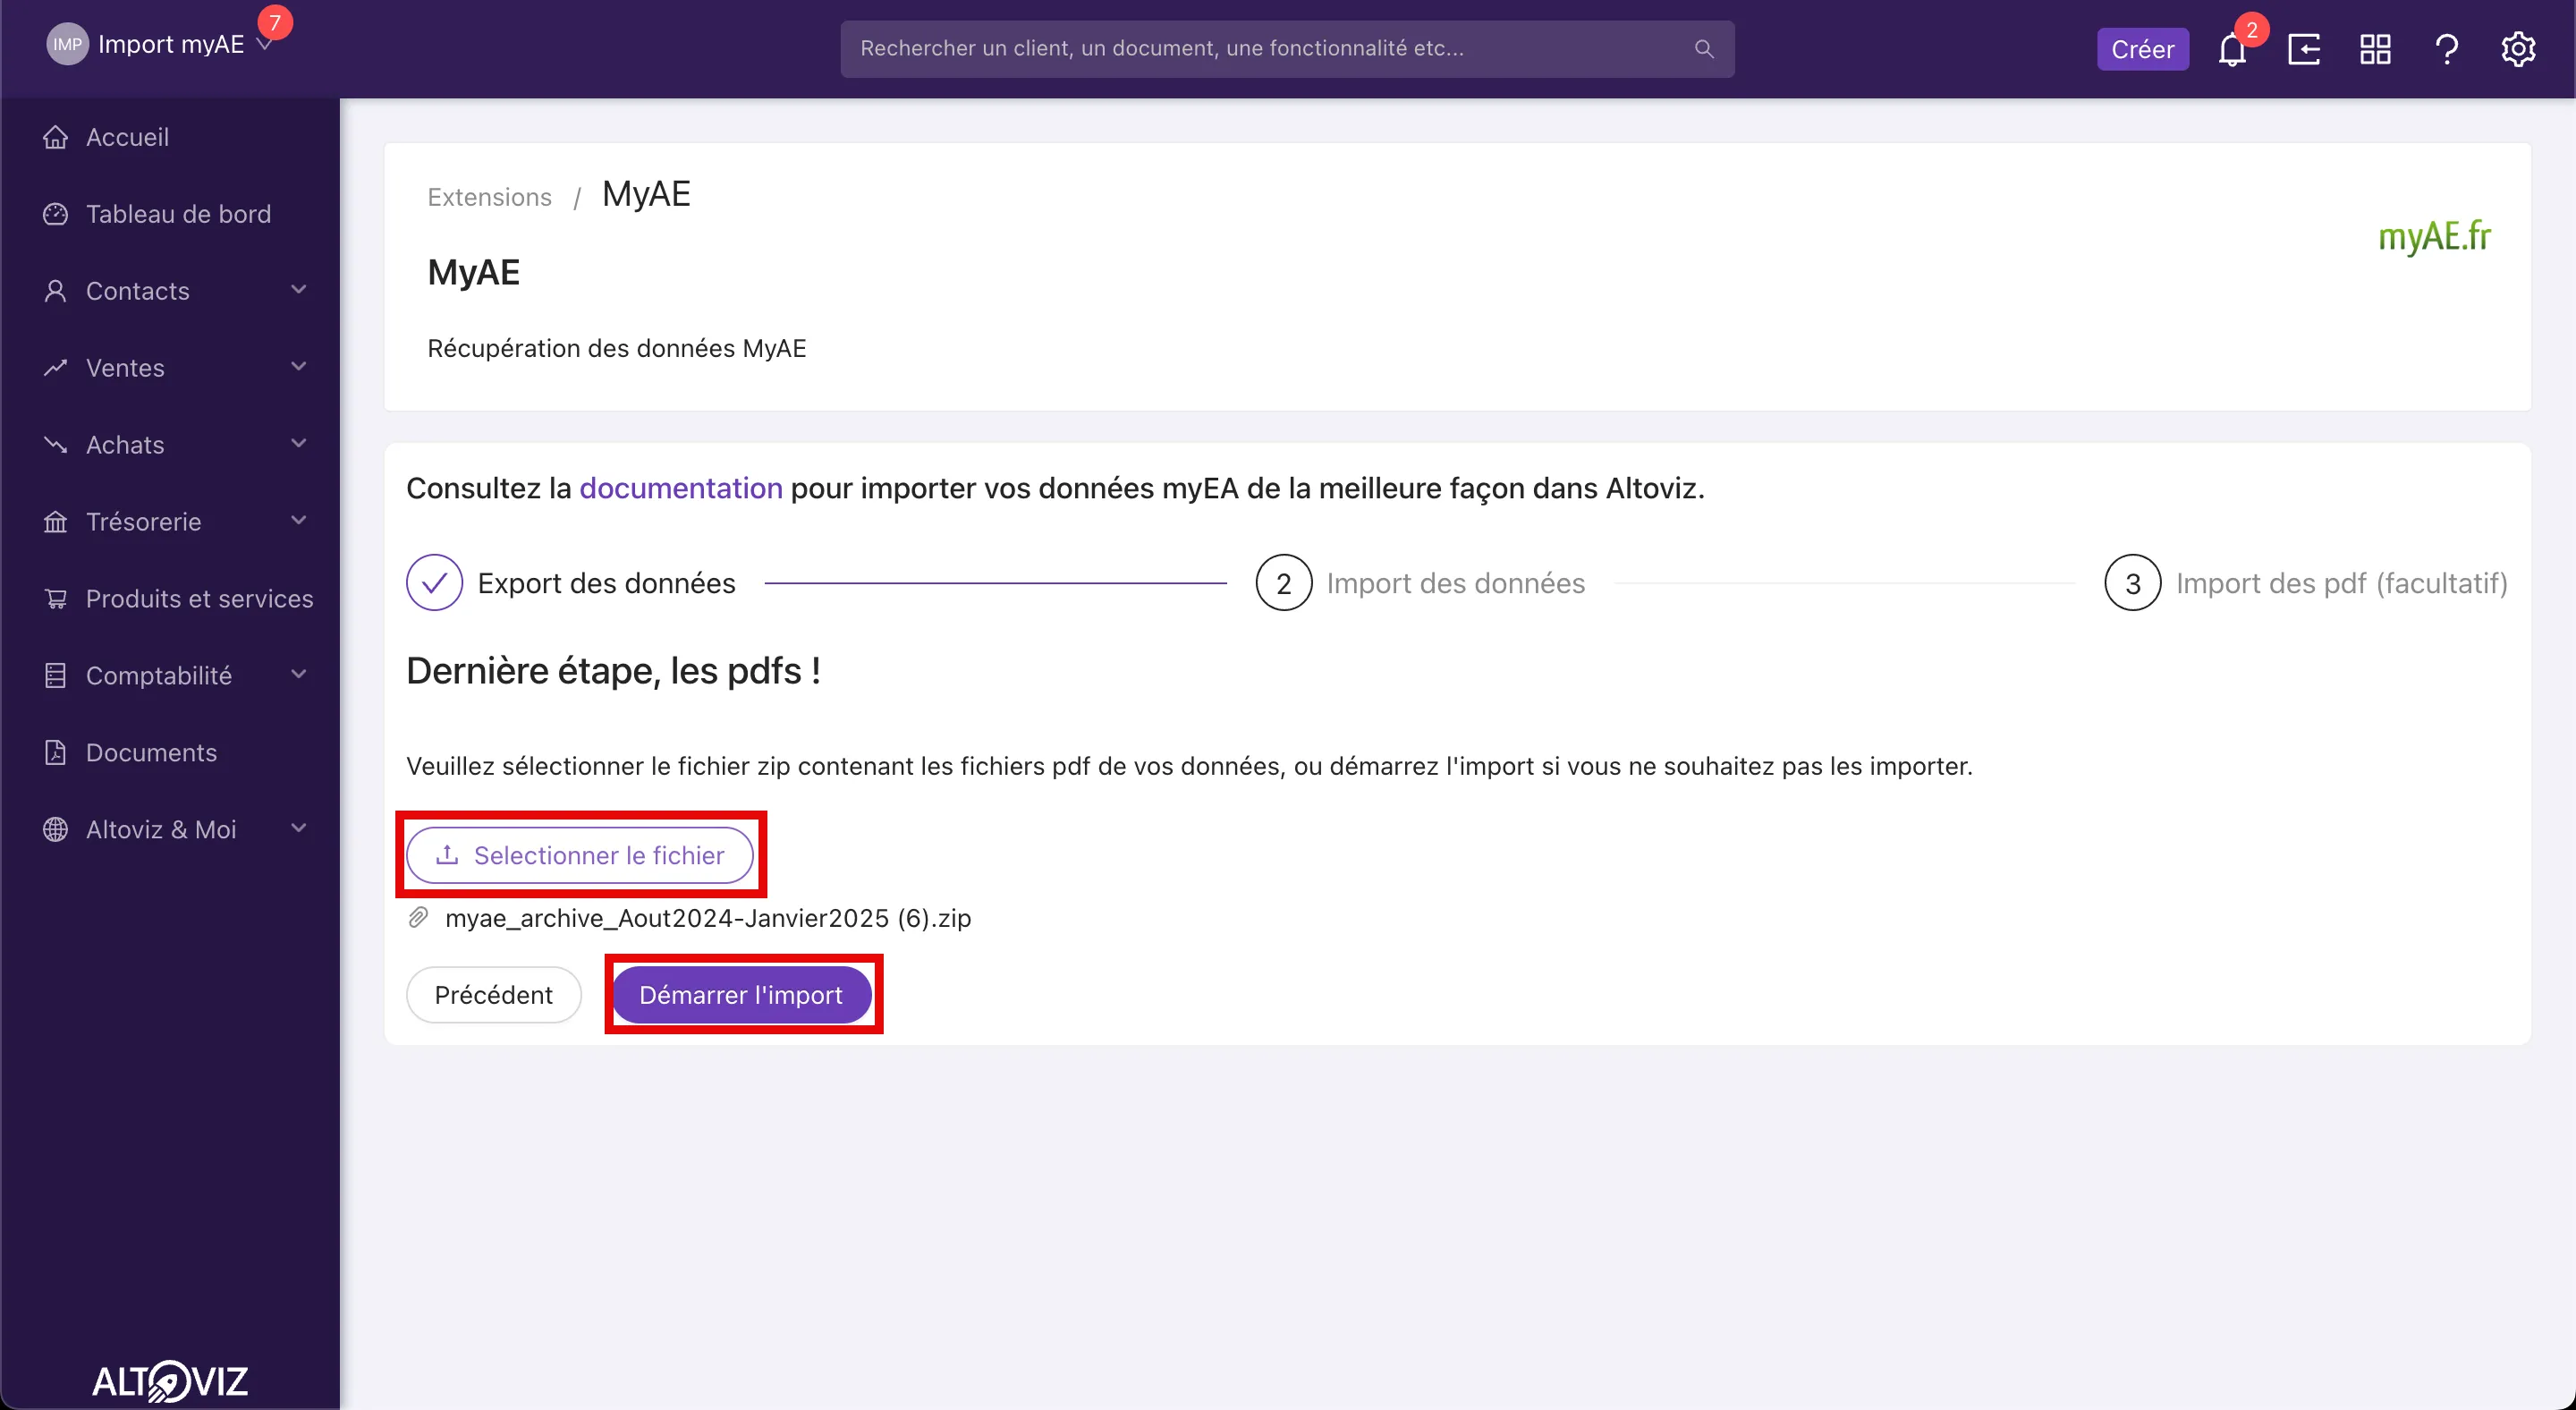
Task: Click the logout arrow icon in header
Action: click(2304, 49)
